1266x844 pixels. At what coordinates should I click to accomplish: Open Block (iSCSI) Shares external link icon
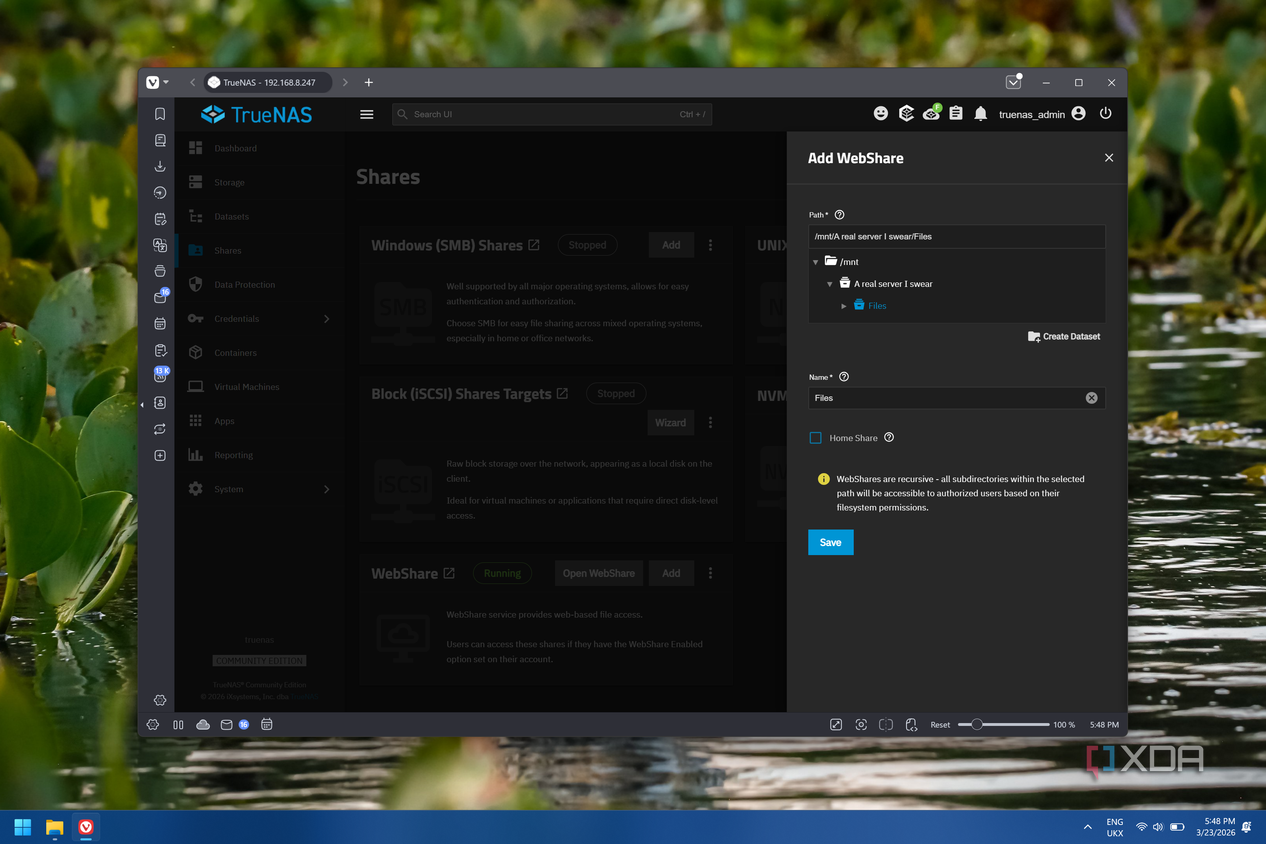coord(562,394)
